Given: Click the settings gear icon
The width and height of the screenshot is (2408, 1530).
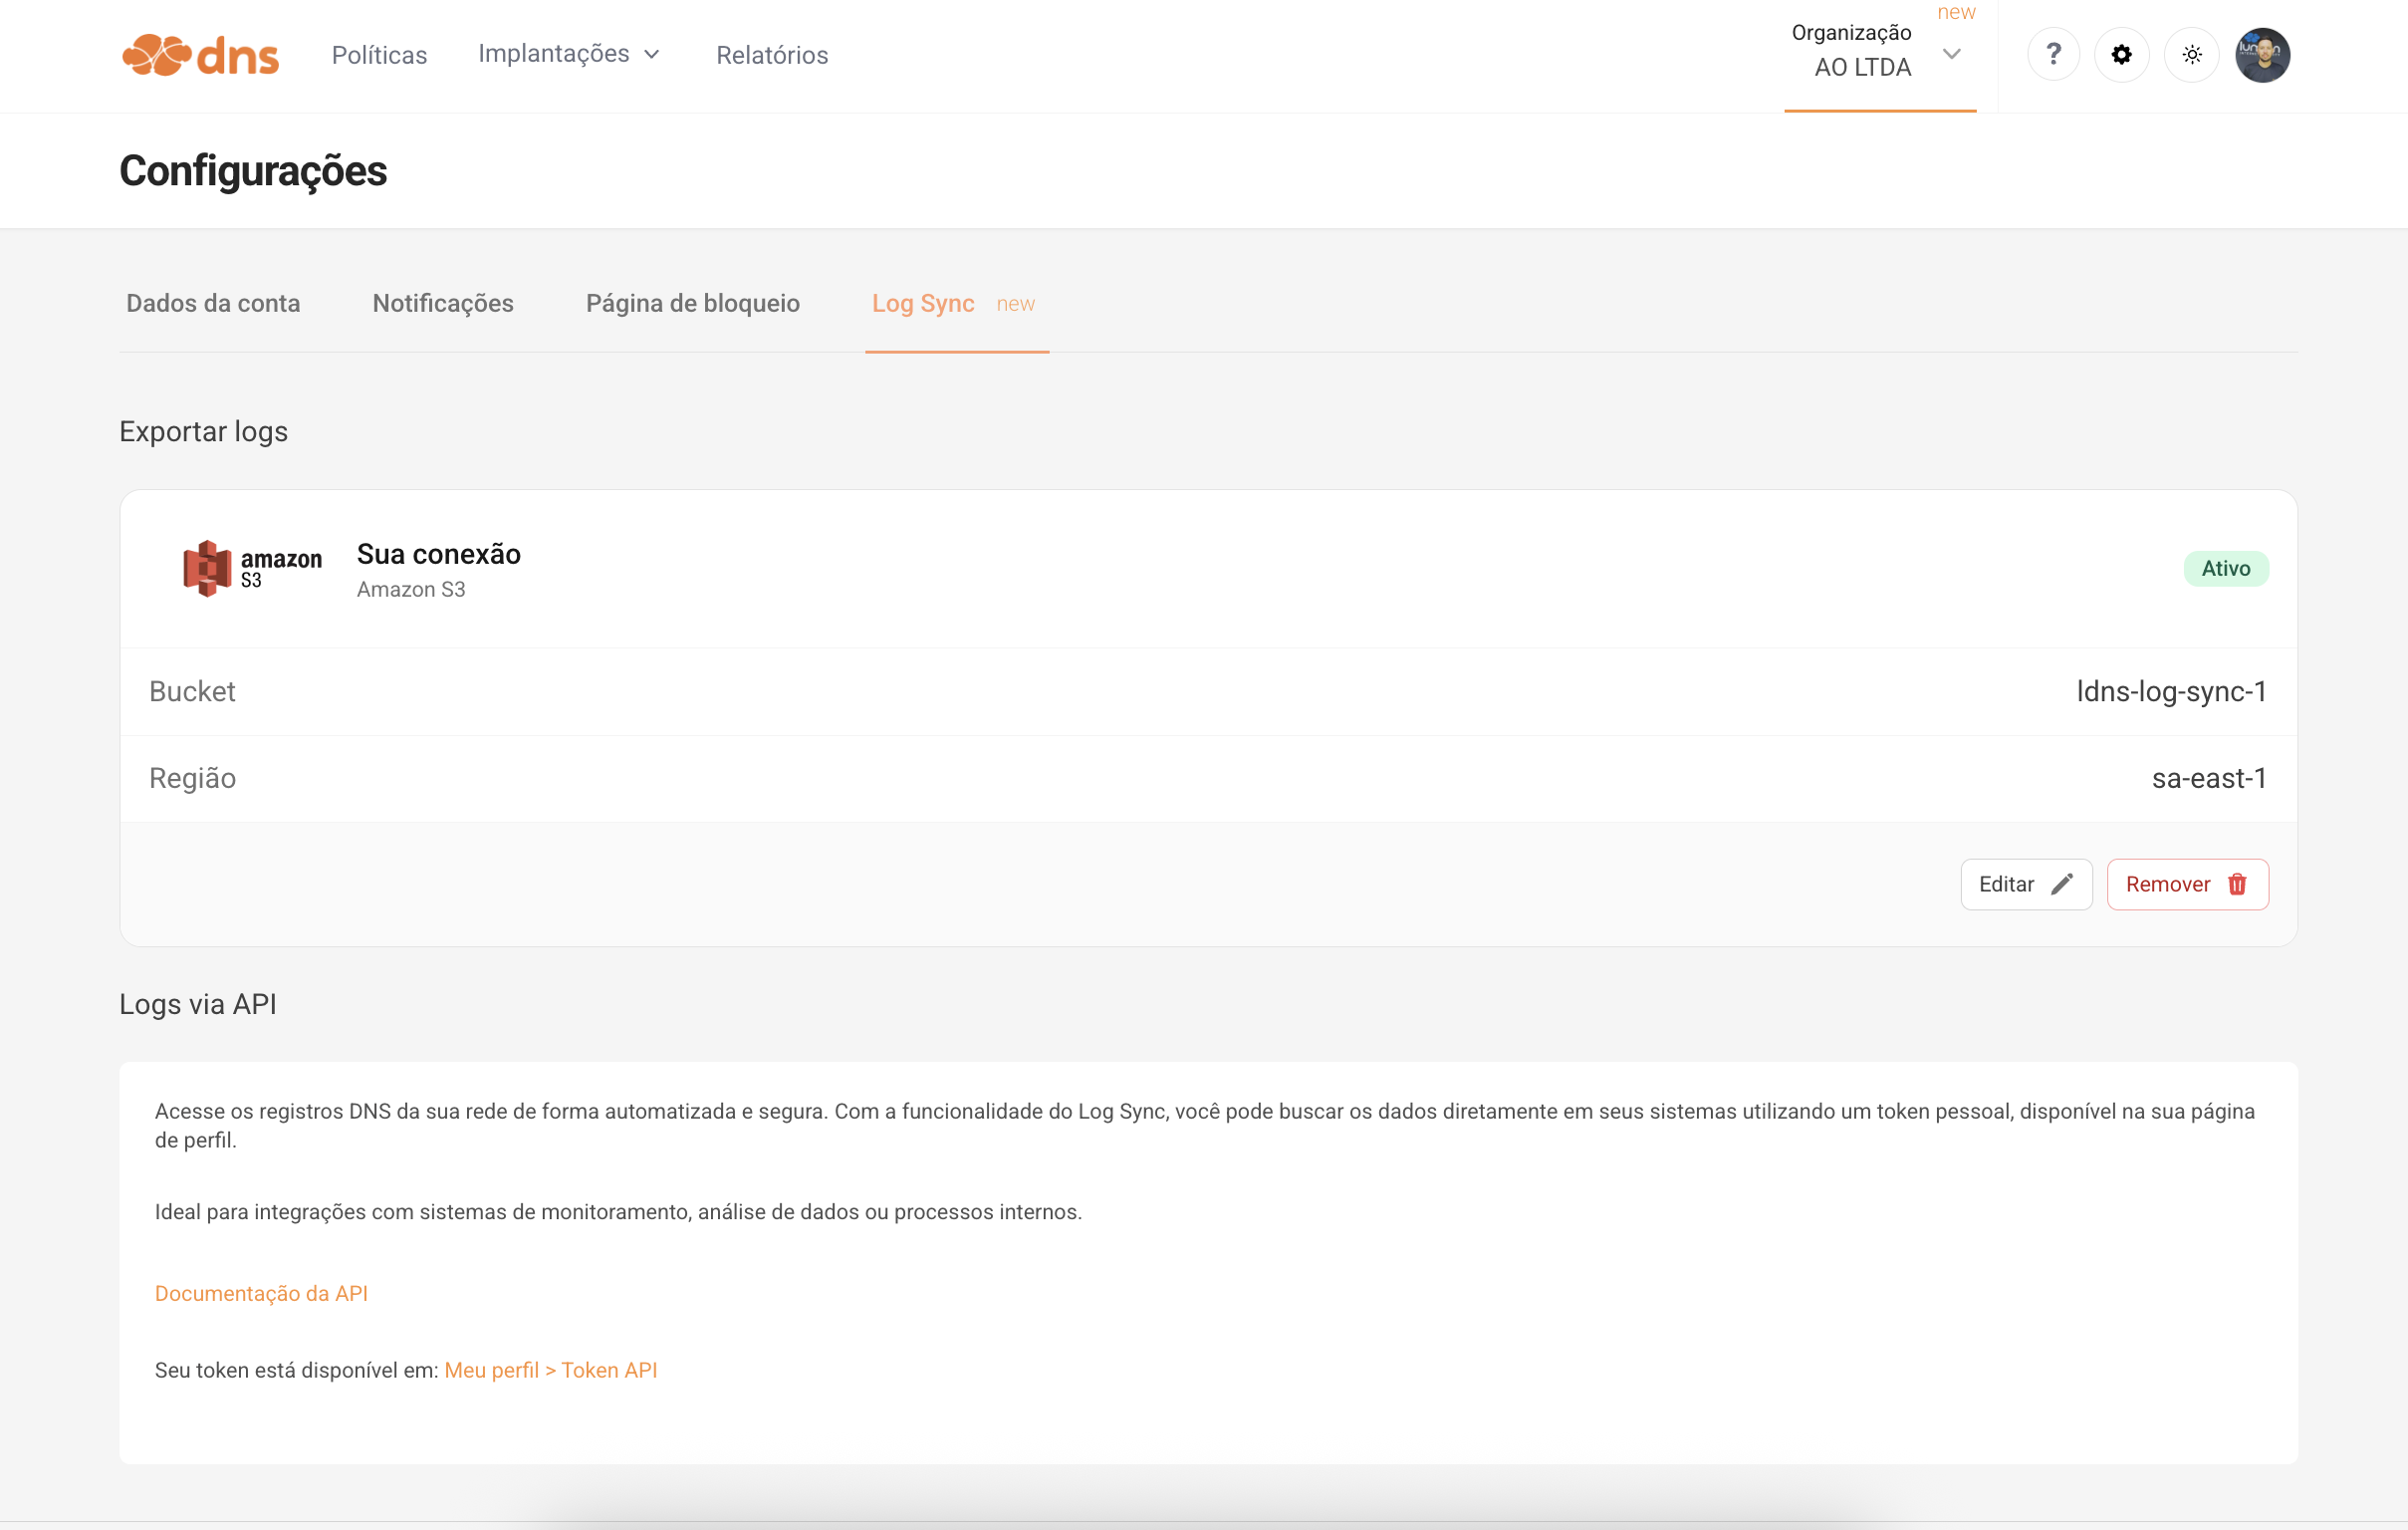Looking at the screenshot, I should (x=2121, y=54).
